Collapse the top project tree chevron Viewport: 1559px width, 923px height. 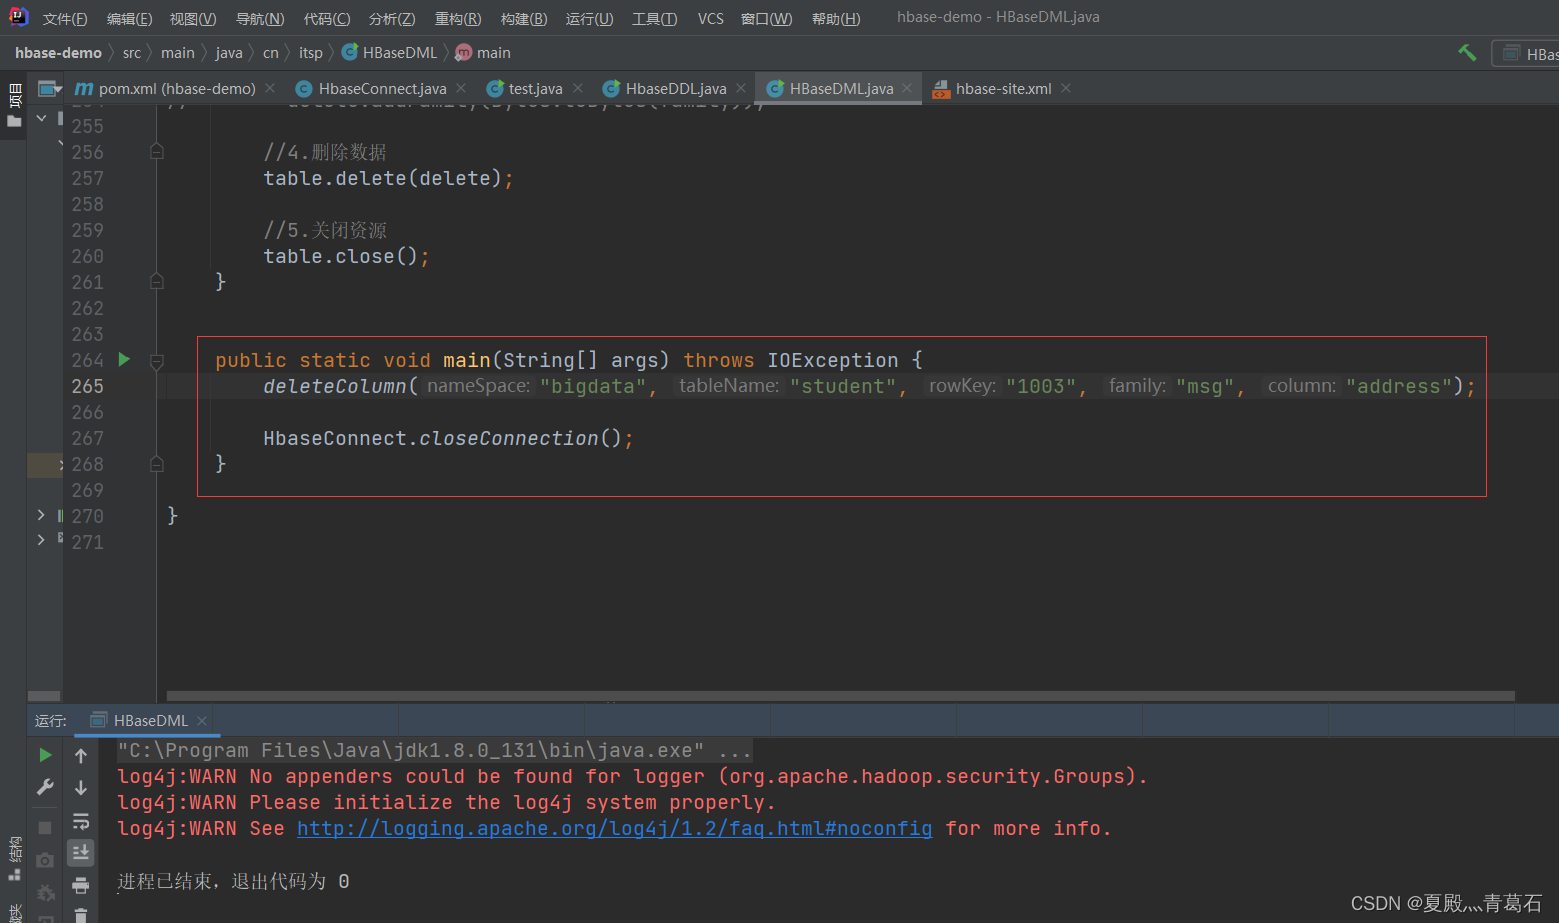pos(41,118)
